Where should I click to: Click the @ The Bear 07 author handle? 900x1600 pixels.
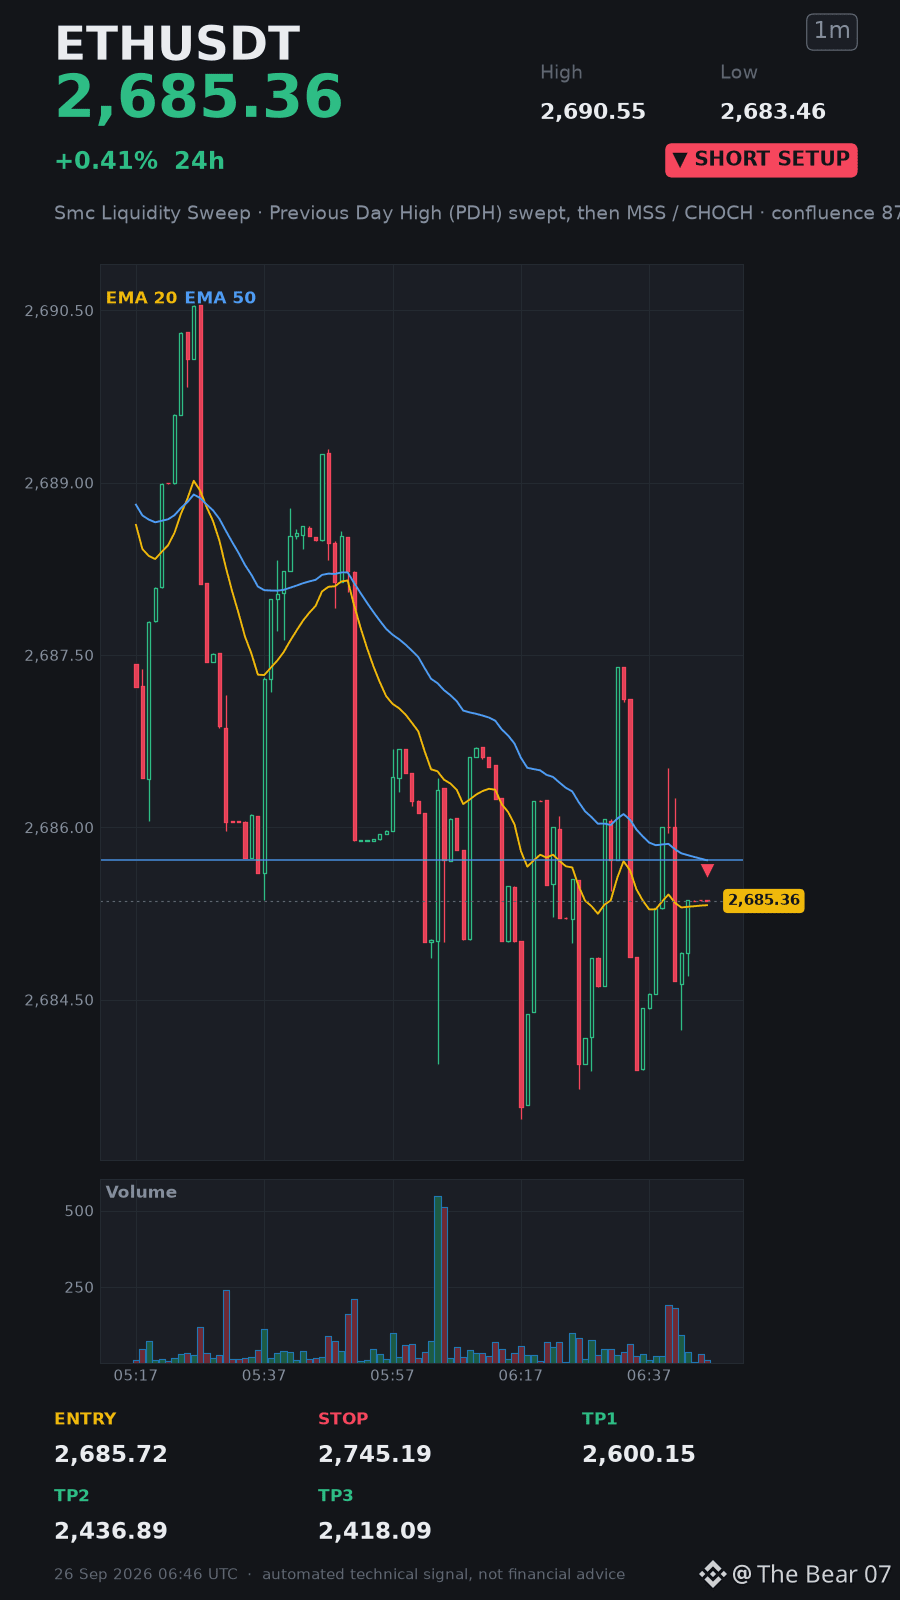click(x=811, y=1574)
